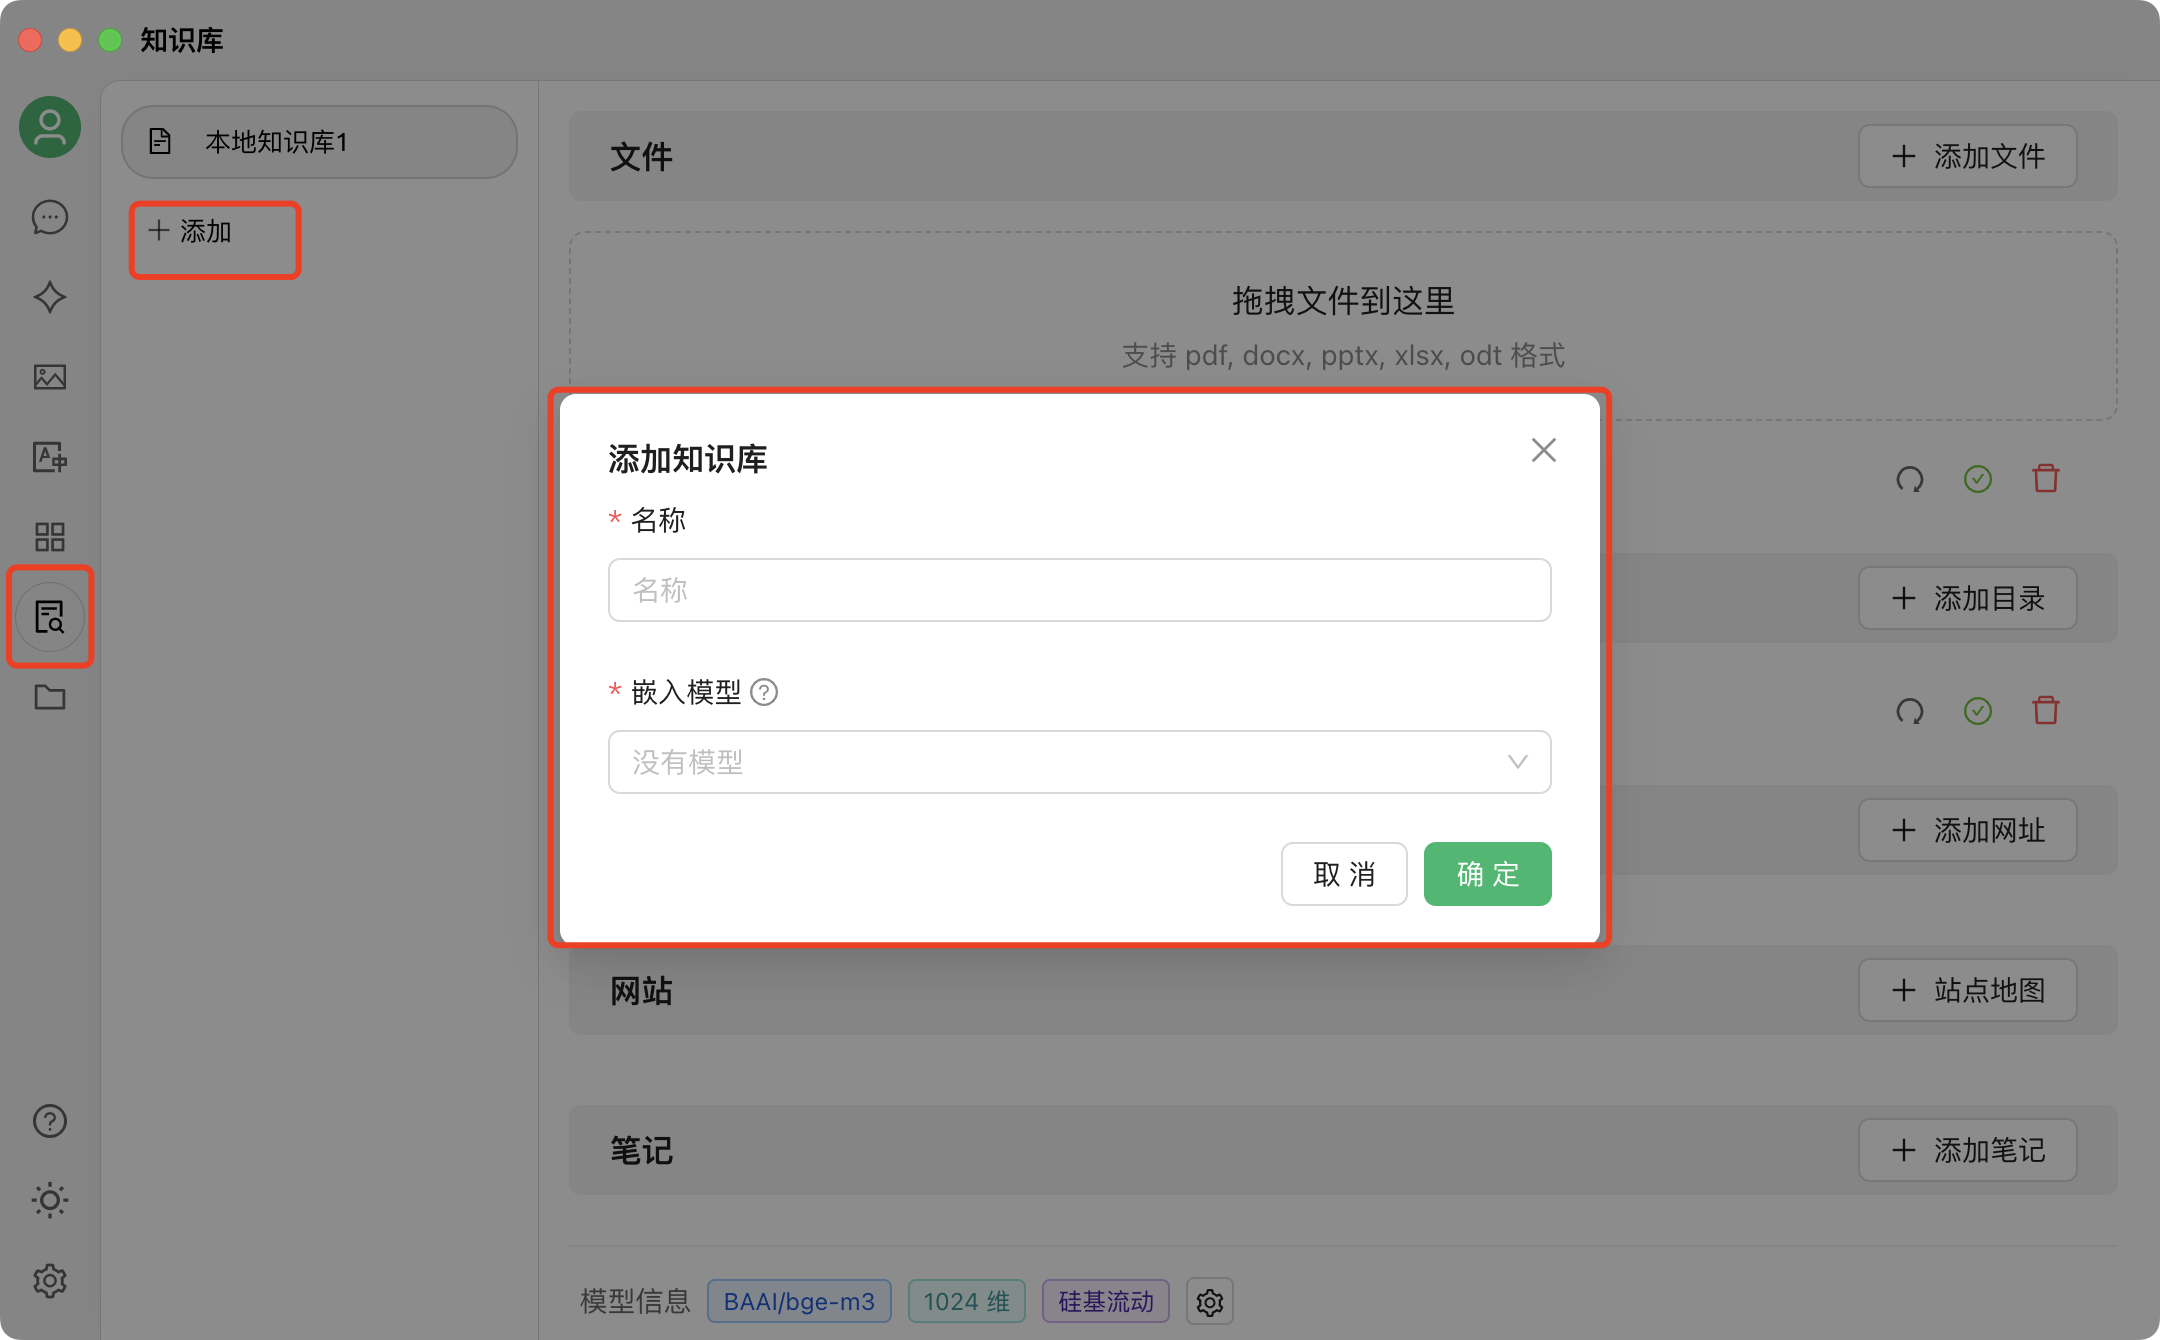Toggle the theme sun icon
This screenshot has height=1340, width=2160.
pyautogui.click(x=49, y=1200)
